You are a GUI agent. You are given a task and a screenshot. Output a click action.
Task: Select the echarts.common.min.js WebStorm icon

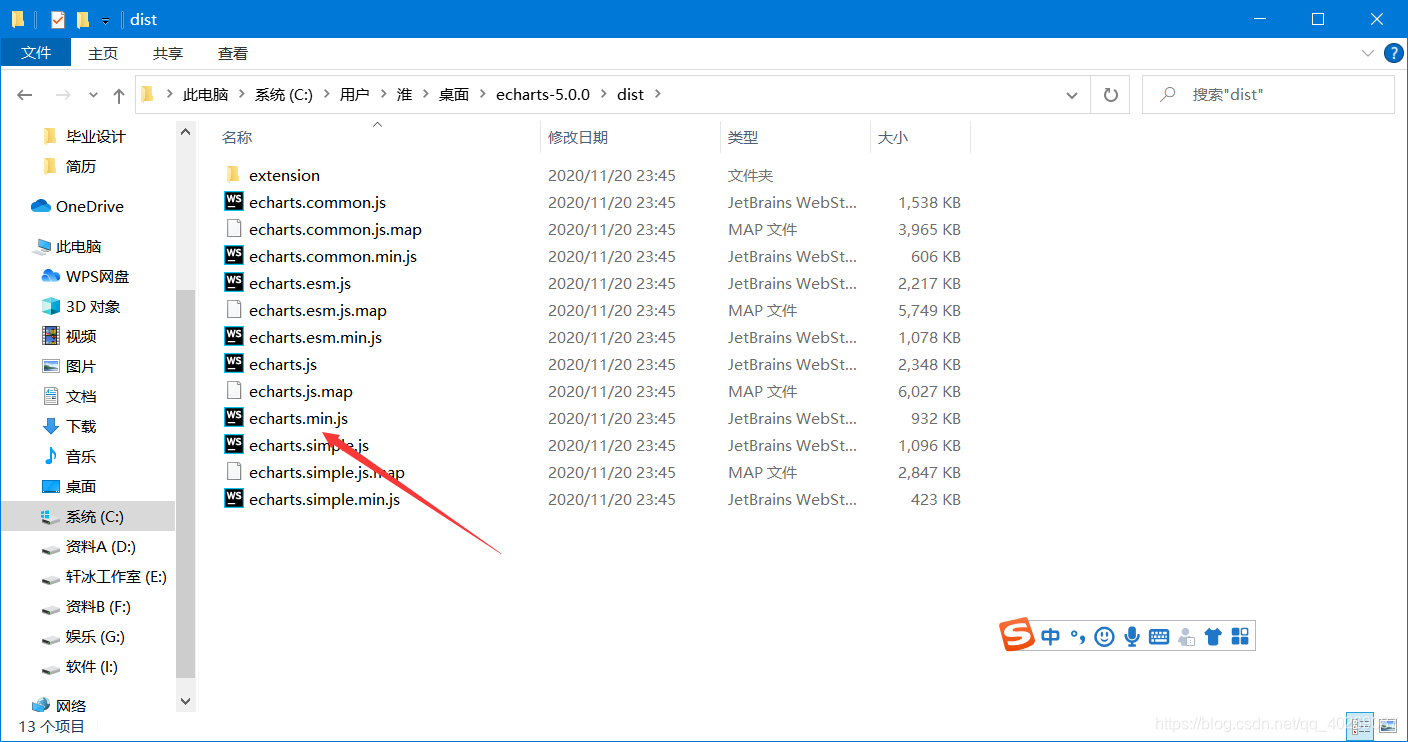coord(234,256)
